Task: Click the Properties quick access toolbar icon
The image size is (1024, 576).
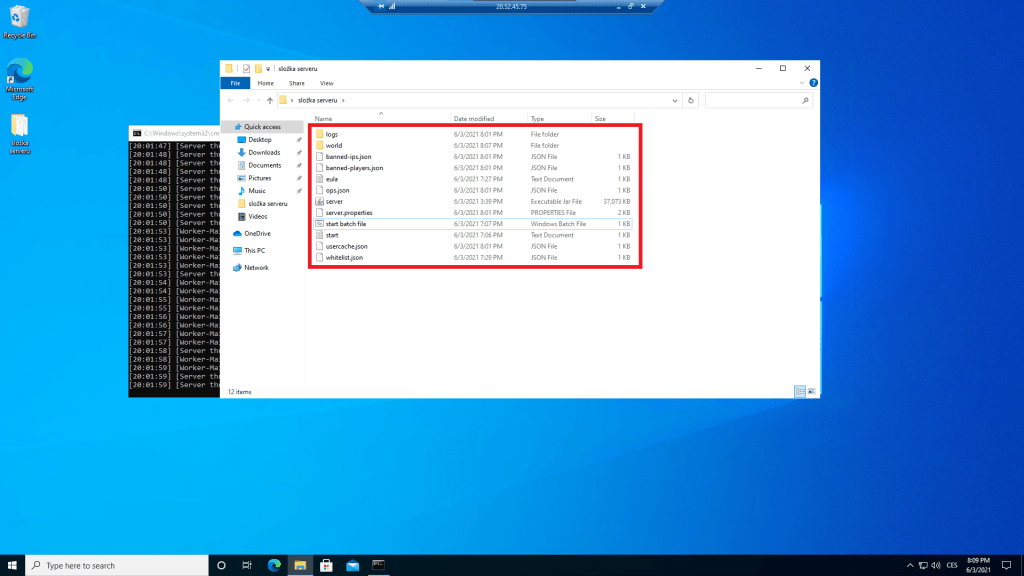Action: [246, 68]
